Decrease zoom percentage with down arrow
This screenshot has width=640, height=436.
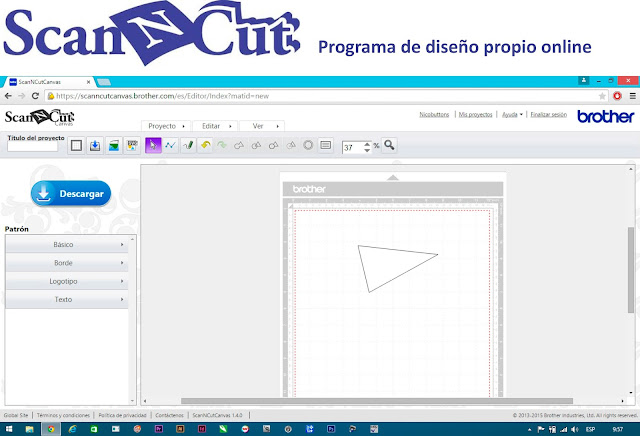(367, 150)
